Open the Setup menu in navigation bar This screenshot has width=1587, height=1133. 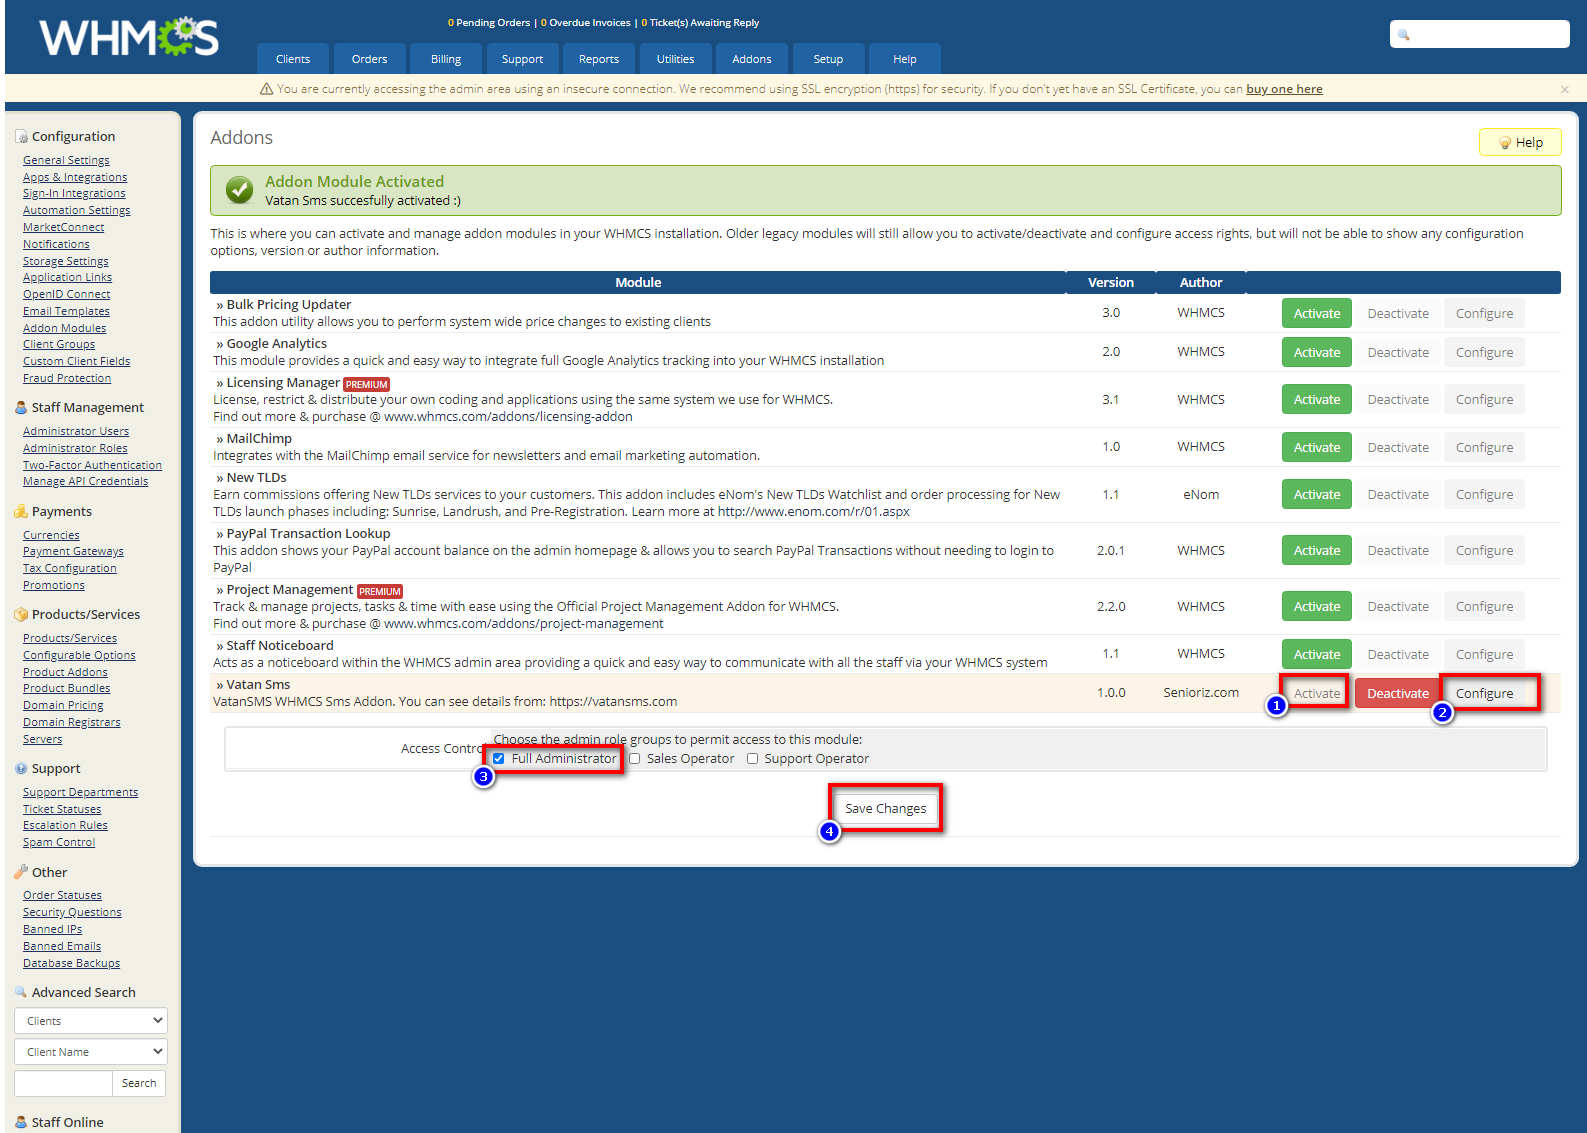pyautogui.click(x=827, y=59)
